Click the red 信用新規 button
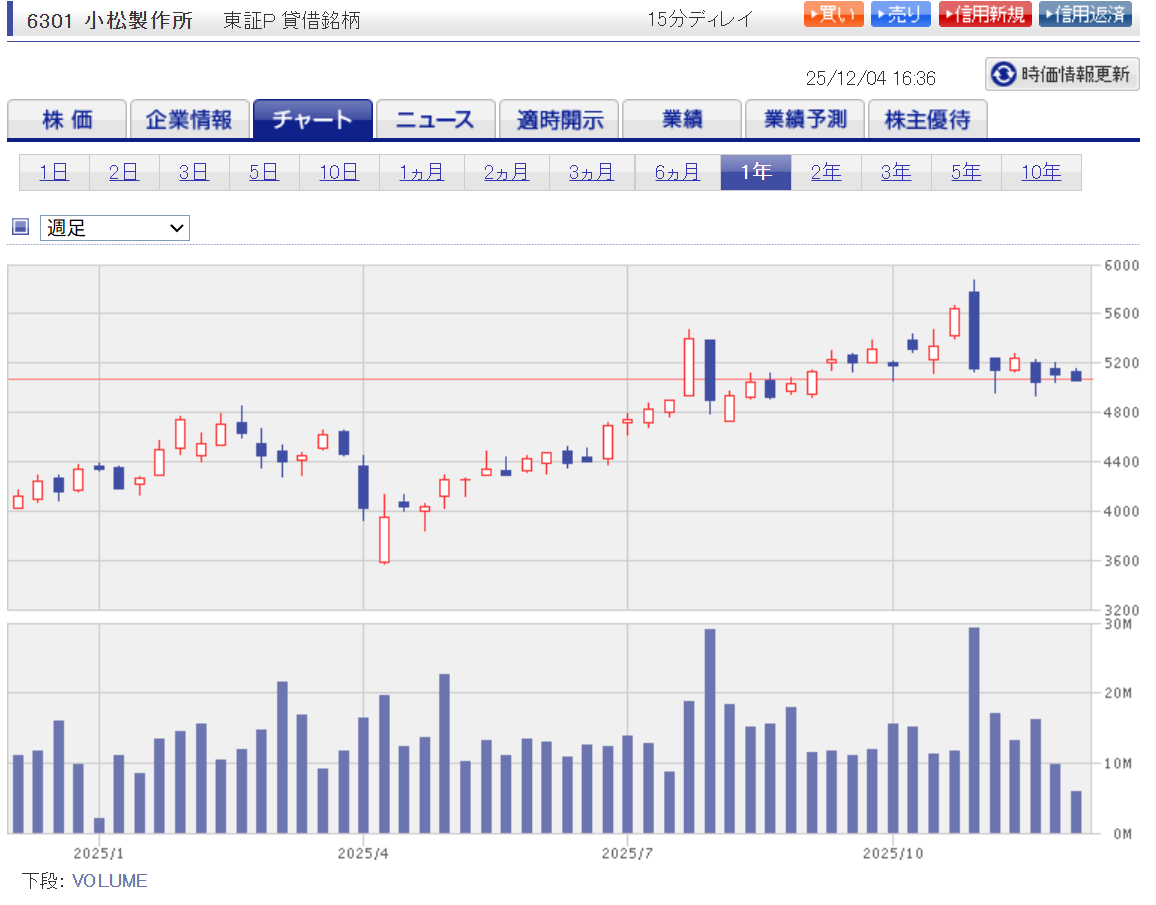This screenshot has width=1156, height=905. click(x=986, y=15)
